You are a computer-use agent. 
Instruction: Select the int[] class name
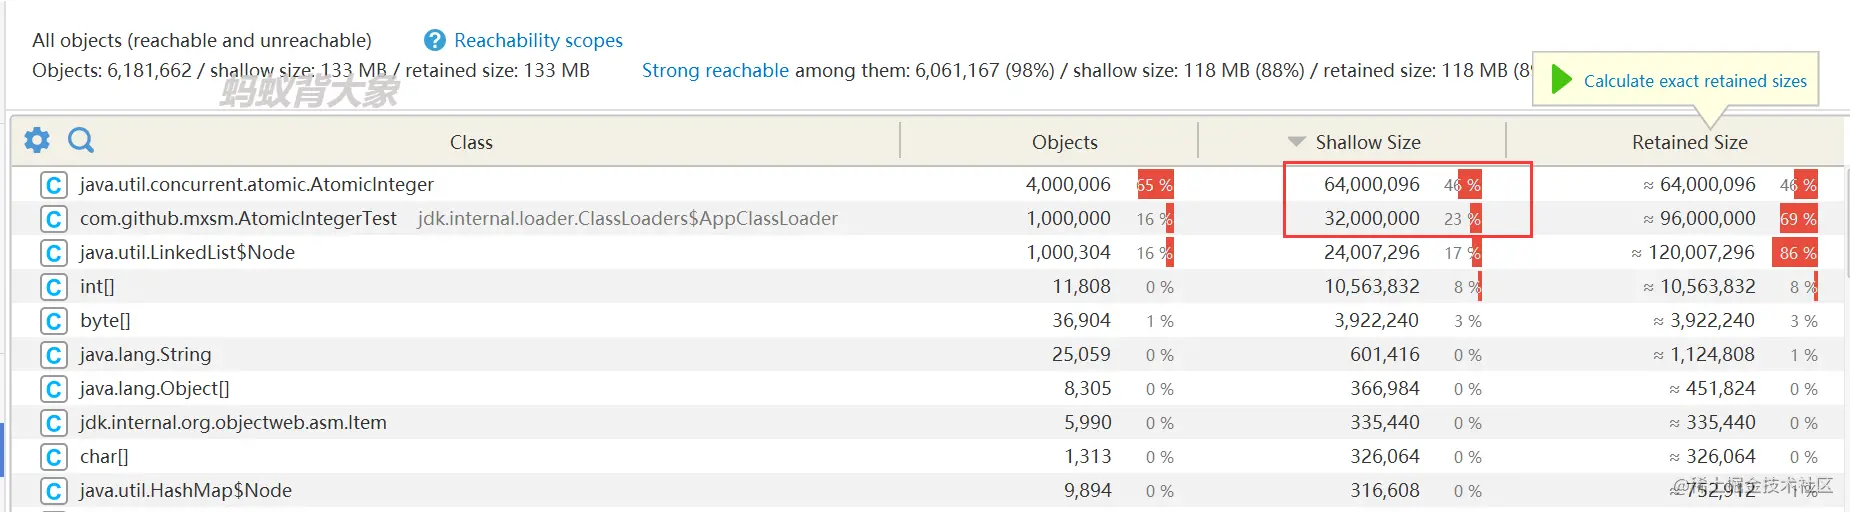tap(97, 287)
